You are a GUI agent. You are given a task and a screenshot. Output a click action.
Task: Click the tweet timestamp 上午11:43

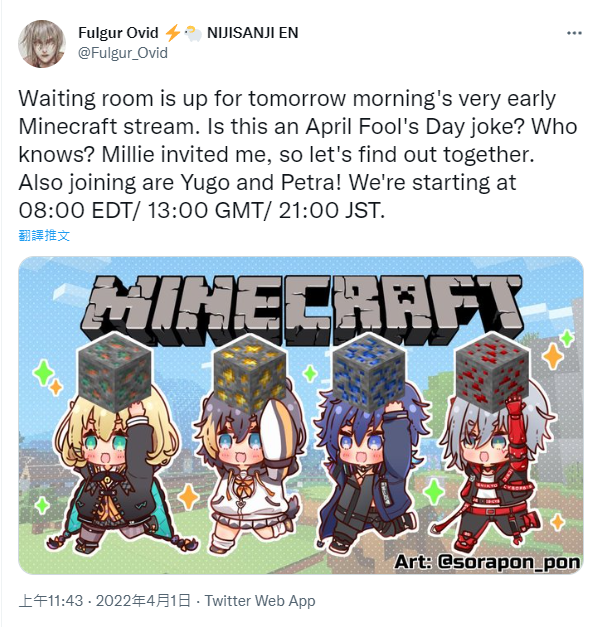[x=51, y=601]
